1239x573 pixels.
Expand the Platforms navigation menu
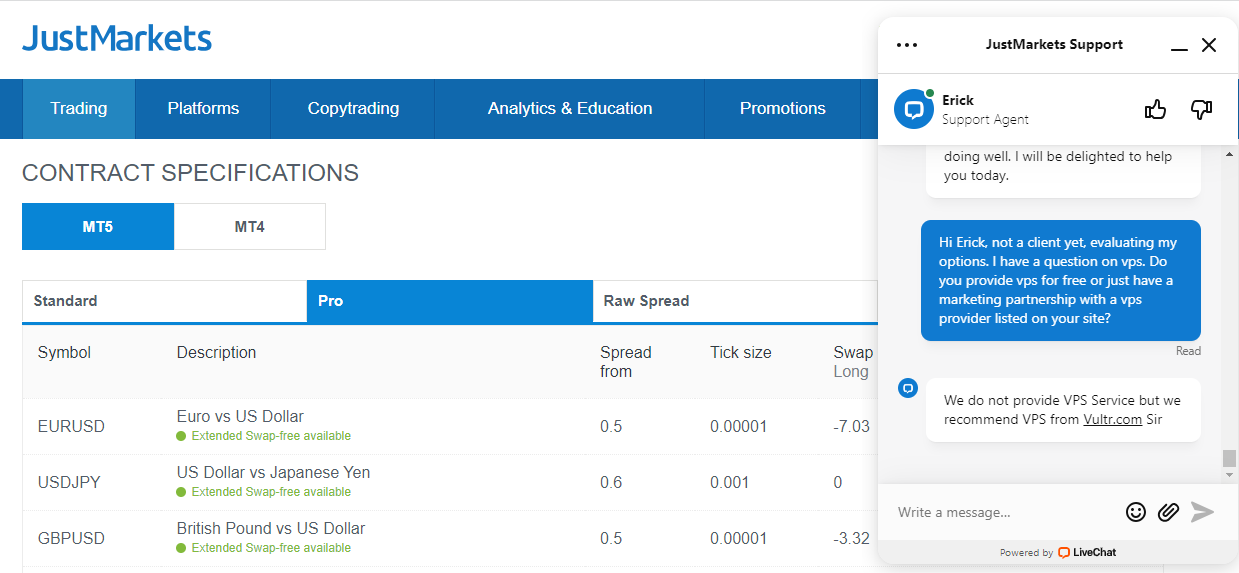pyautogui.click(x=203, y=109)
